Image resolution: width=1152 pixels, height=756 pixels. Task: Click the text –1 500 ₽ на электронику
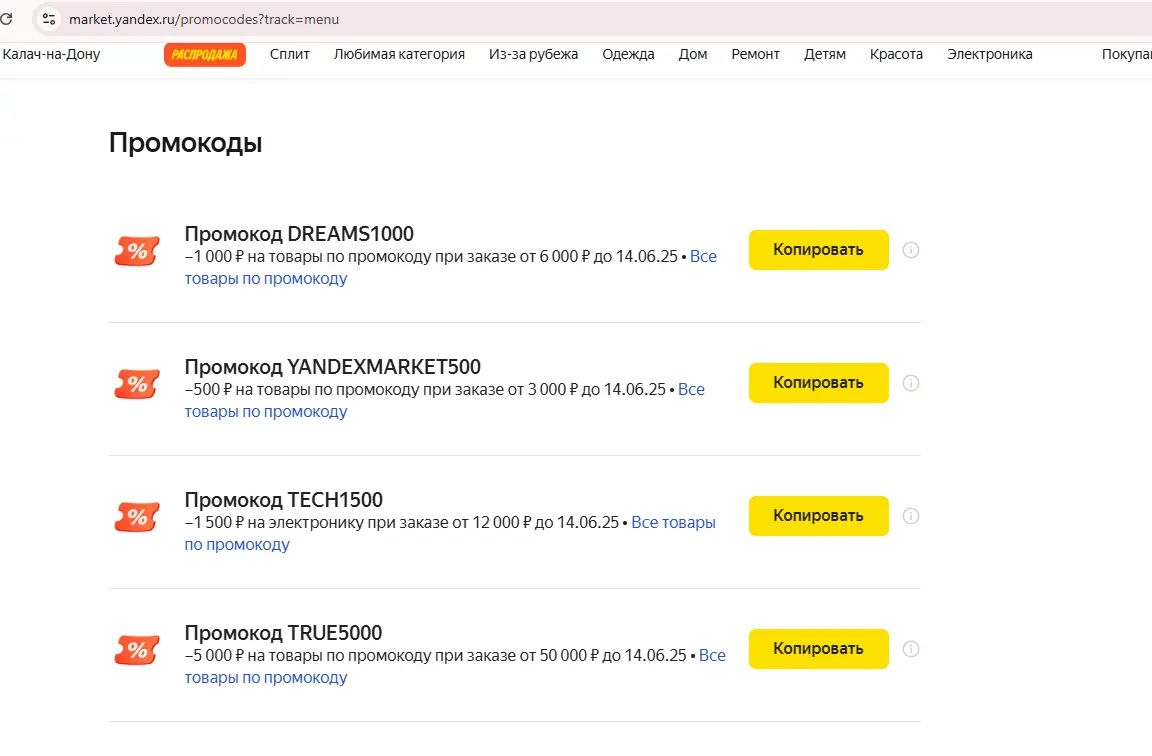point(274,522)
